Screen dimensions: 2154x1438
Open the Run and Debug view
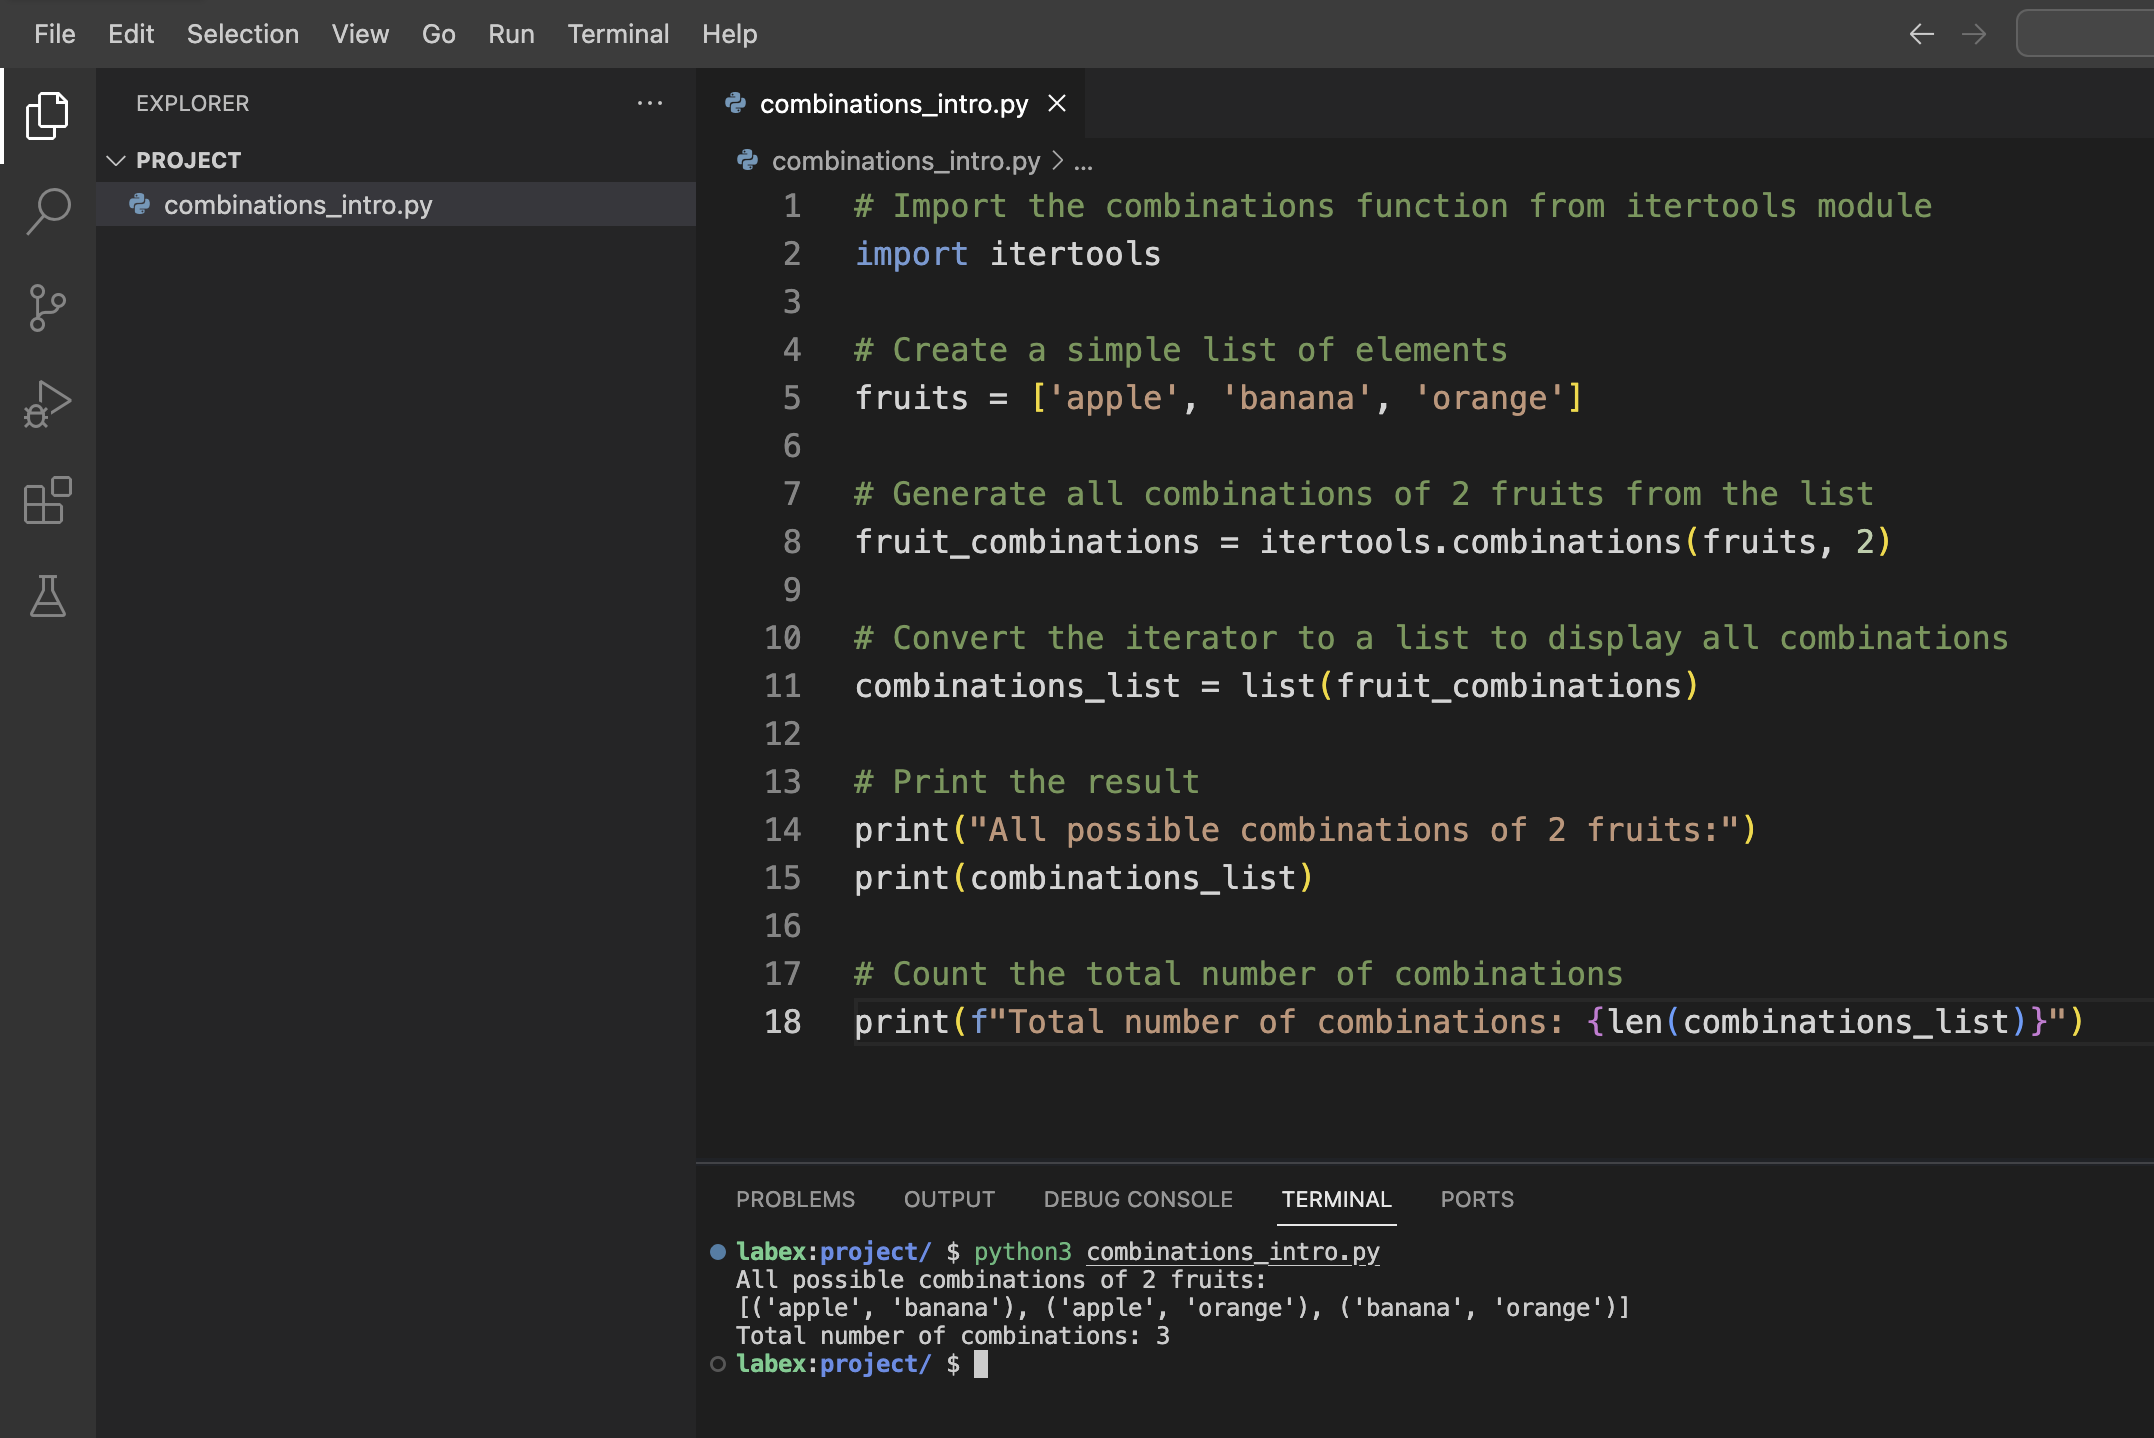click(x=47, y=404)
